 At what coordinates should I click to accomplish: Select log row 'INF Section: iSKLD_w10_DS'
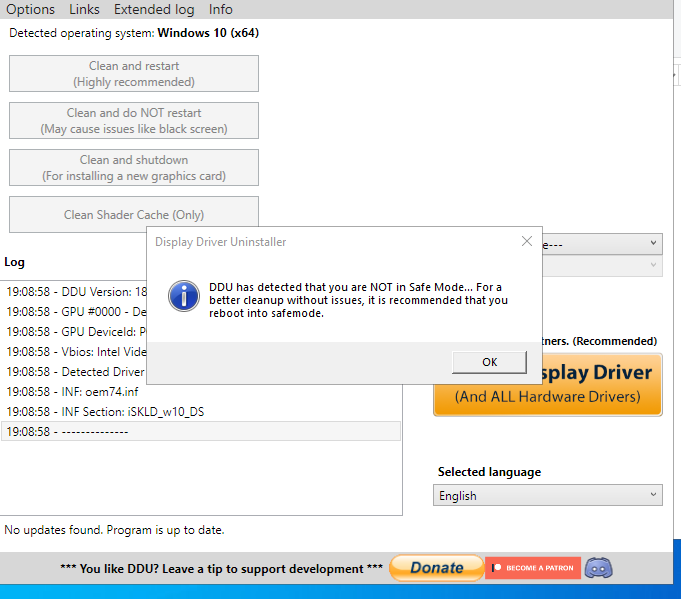click(x=201, y=412)
